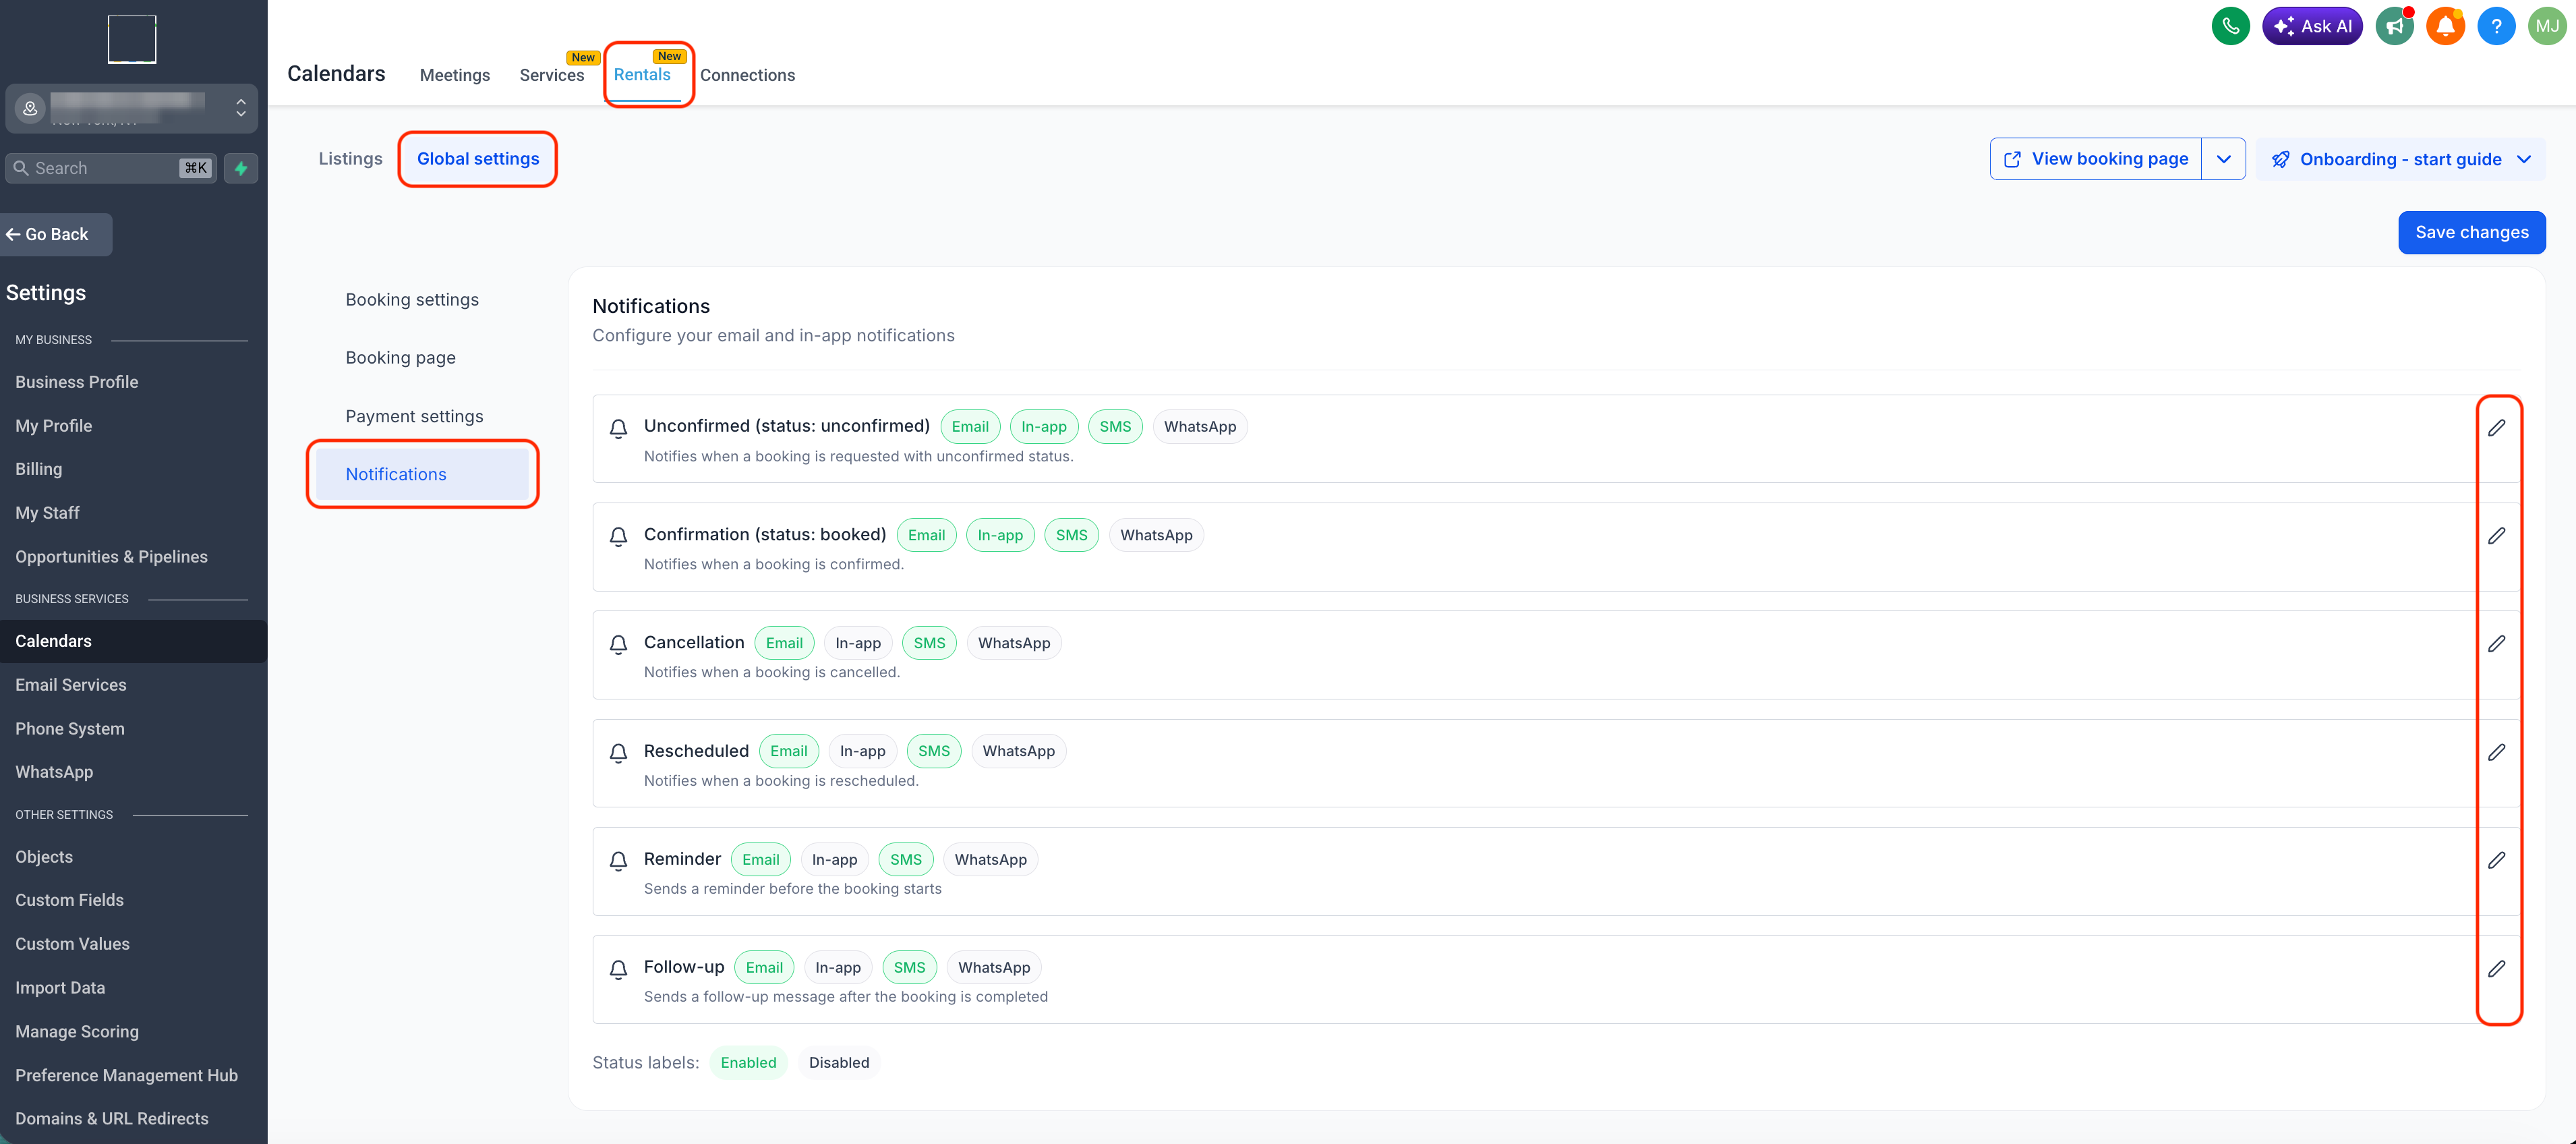
Task: Switch to the Meetings tab
Action: (x=454, y=75)
